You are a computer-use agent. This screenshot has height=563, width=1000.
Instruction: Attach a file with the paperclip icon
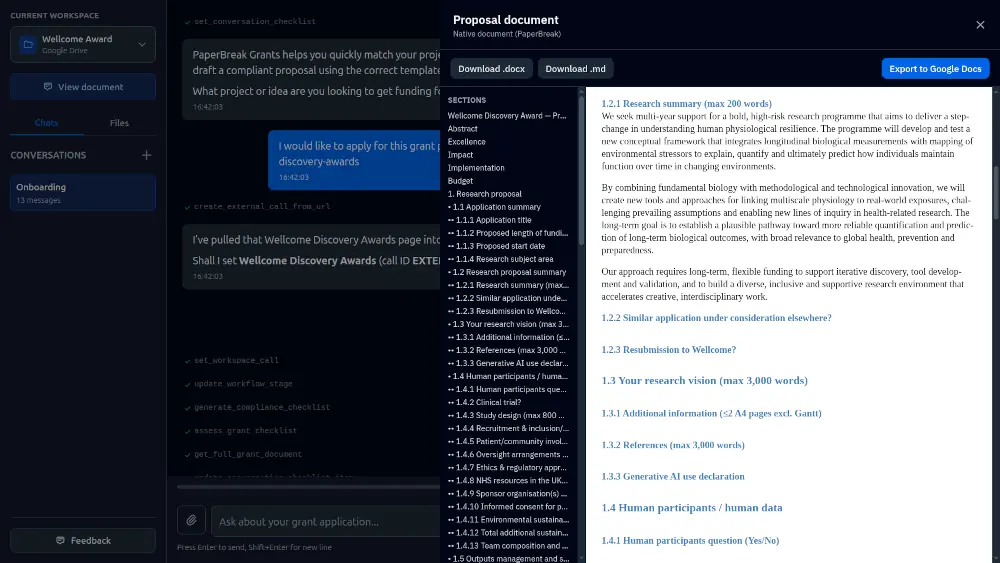pyautogui.click(x=191, y=521)
